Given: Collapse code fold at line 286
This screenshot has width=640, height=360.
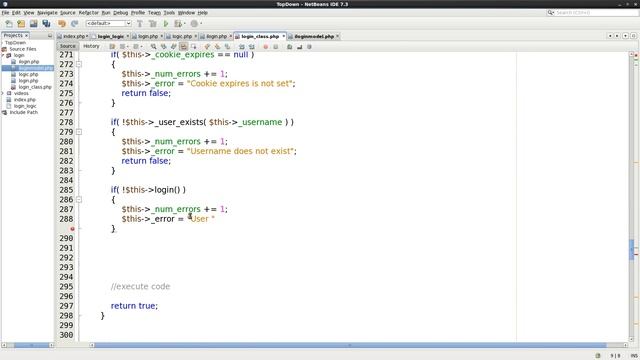Looking at the screenshot, I should tap(79, 200).
